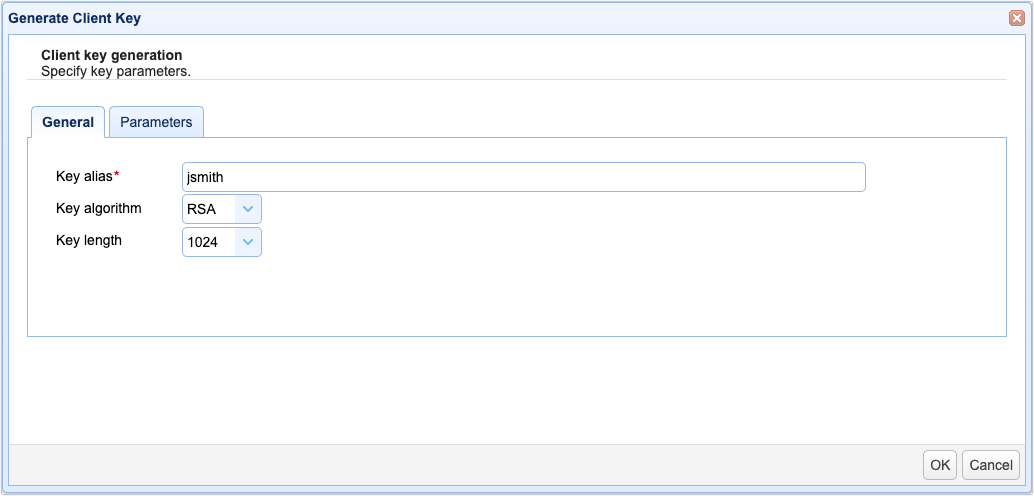Click the "Client key generation" heading
Image resolution: width=1034 pixels, height=496 pixels.
click(111, 55)
